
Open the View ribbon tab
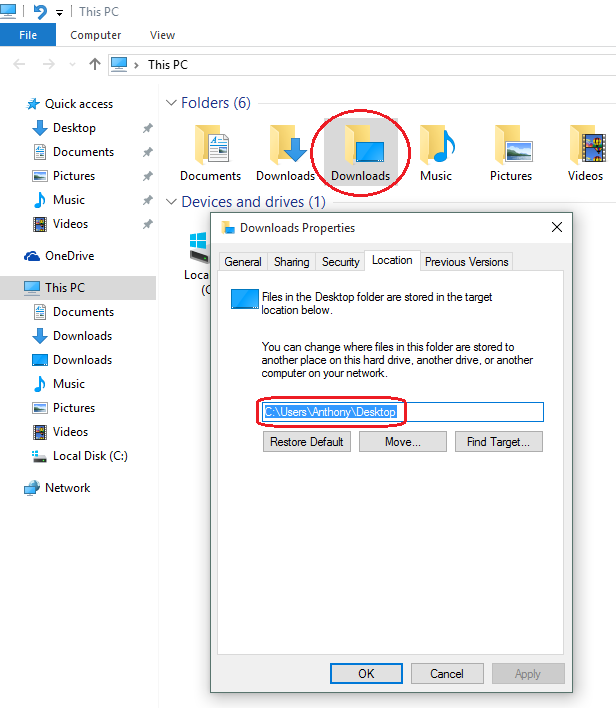pos(163,35)
